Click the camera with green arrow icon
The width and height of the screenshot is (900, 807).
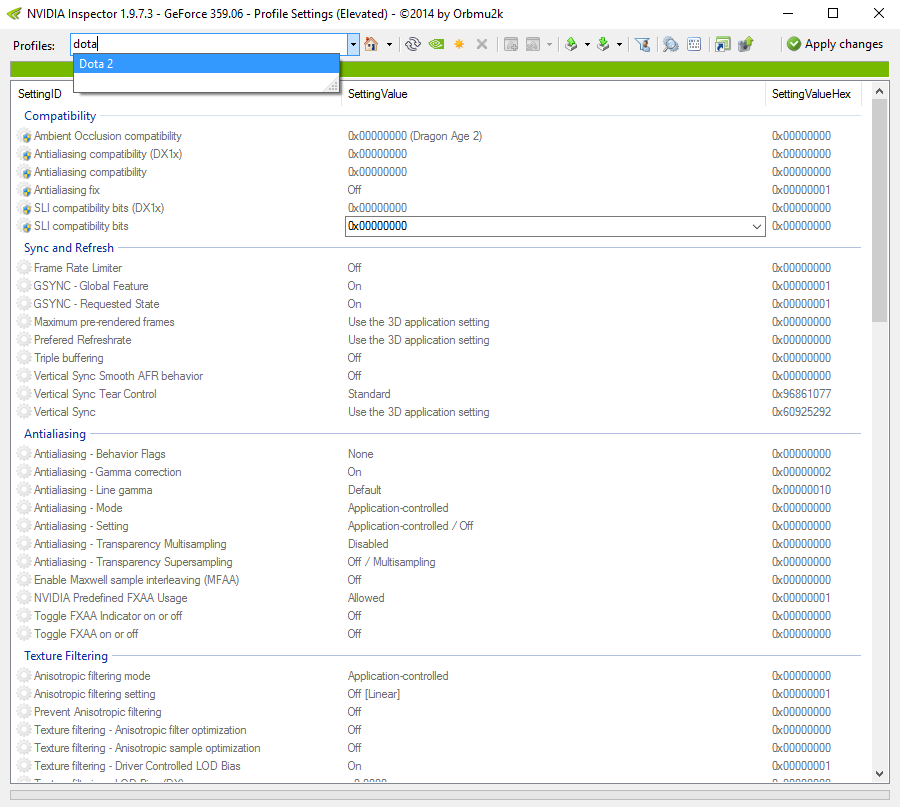pyautogui.click(x=746, y=44)
